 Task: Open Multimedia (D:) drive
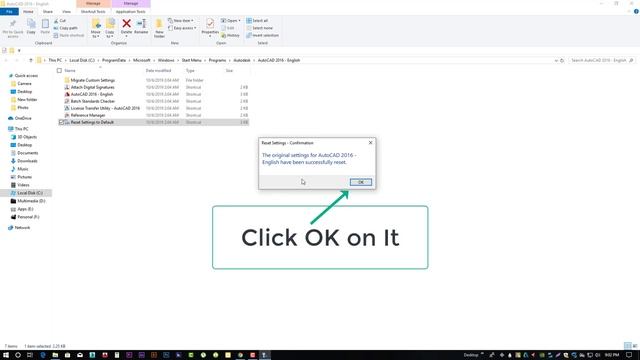tap(31, 201)
